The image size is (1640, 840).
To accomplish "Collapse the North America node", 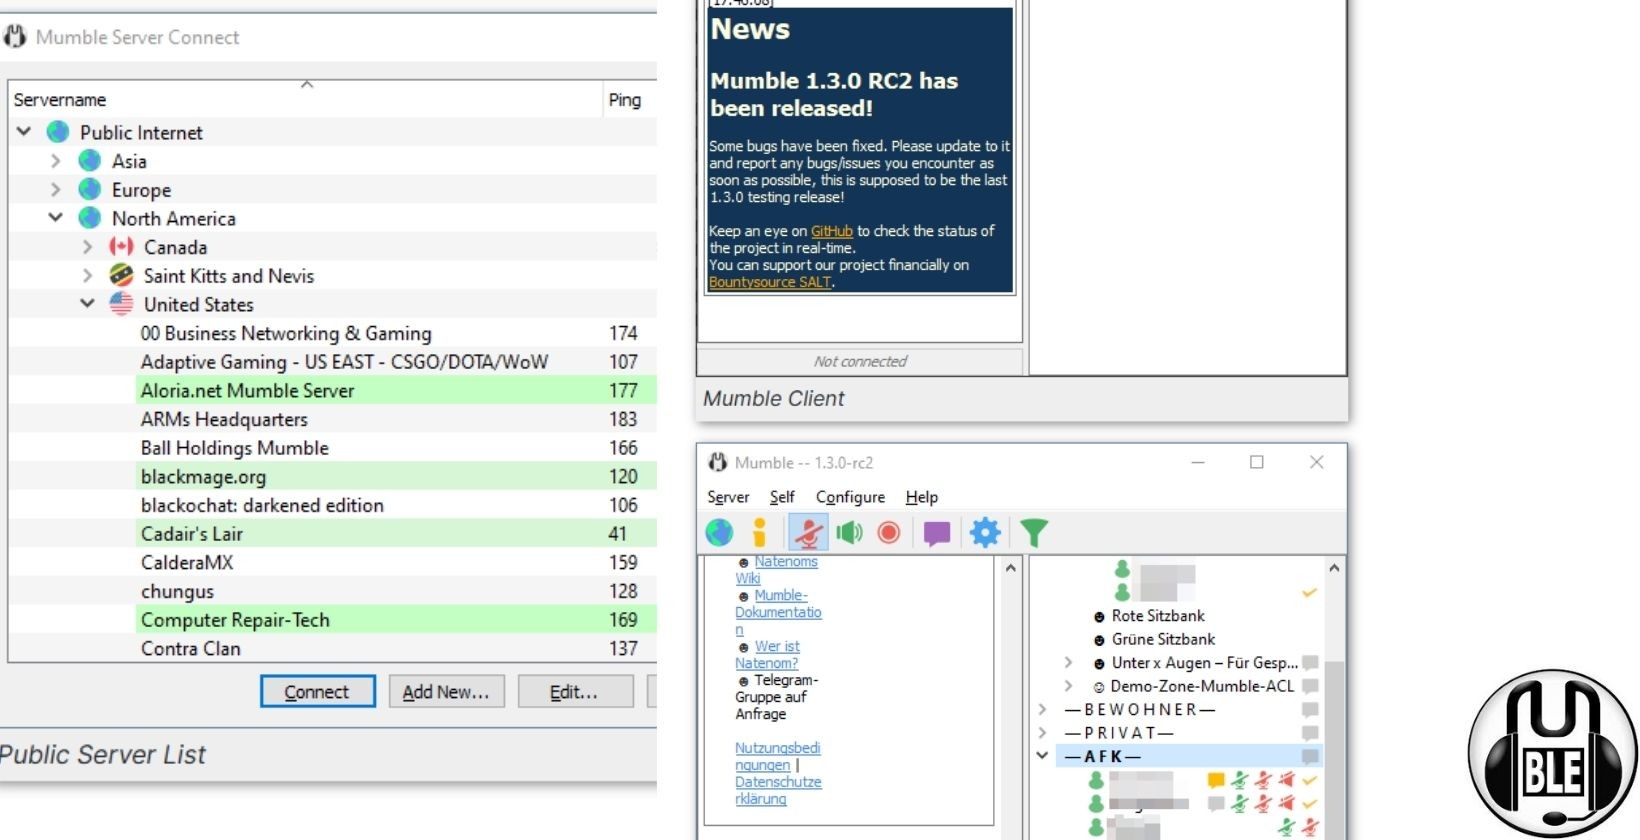I will (x=56, y=218).
